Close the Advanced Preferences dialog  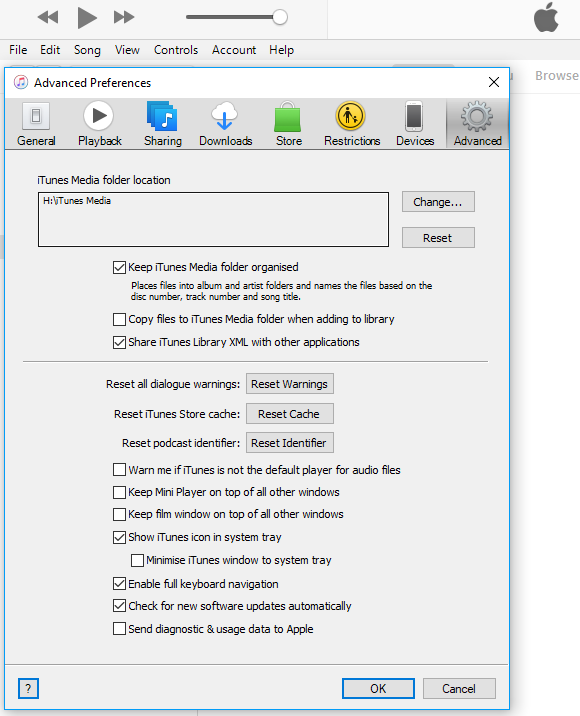pyautogui.click(x=494, y=82)
